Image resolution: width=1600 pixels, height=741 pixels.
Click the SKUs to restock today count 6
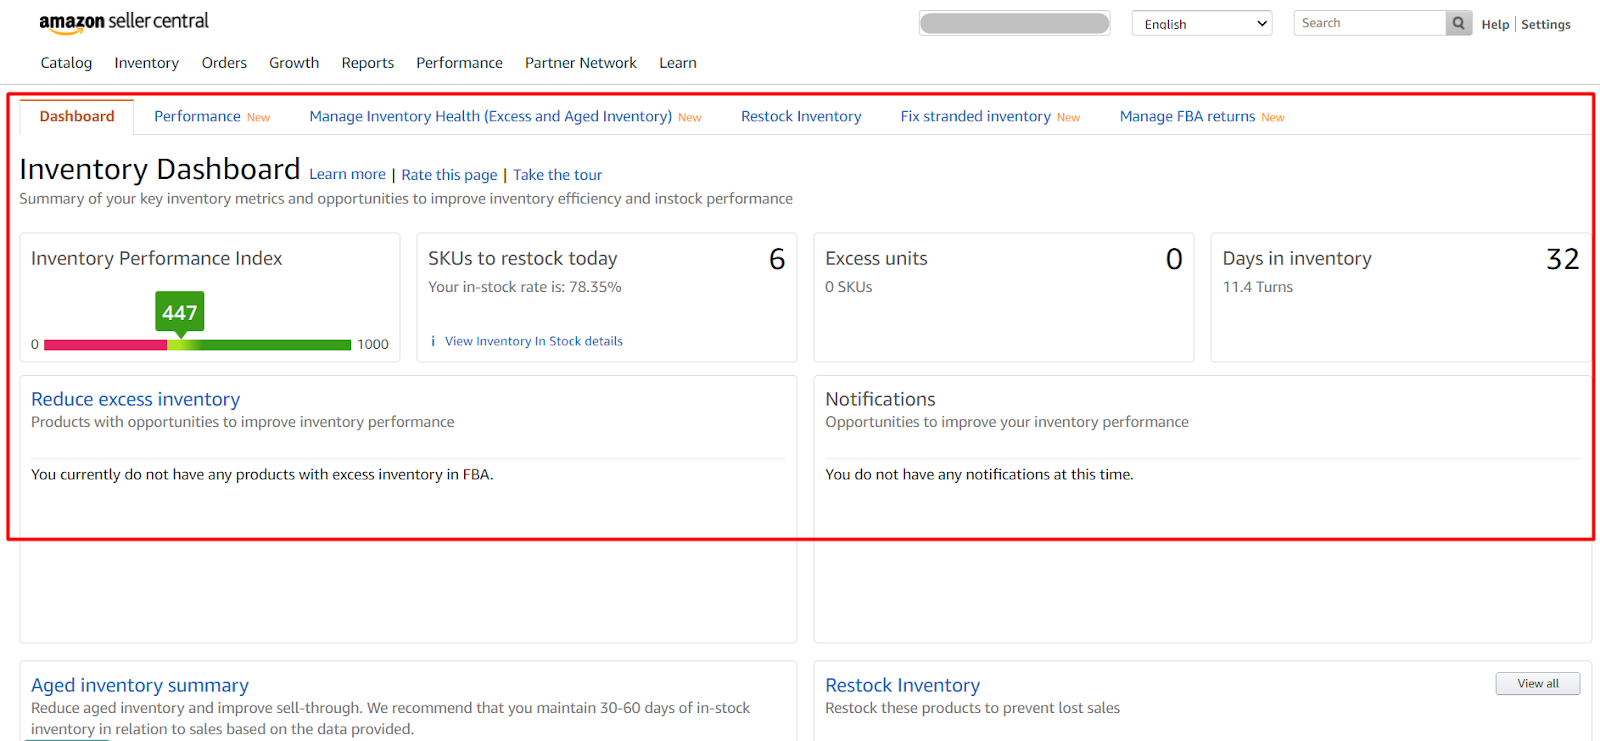(x=777, y=259)
